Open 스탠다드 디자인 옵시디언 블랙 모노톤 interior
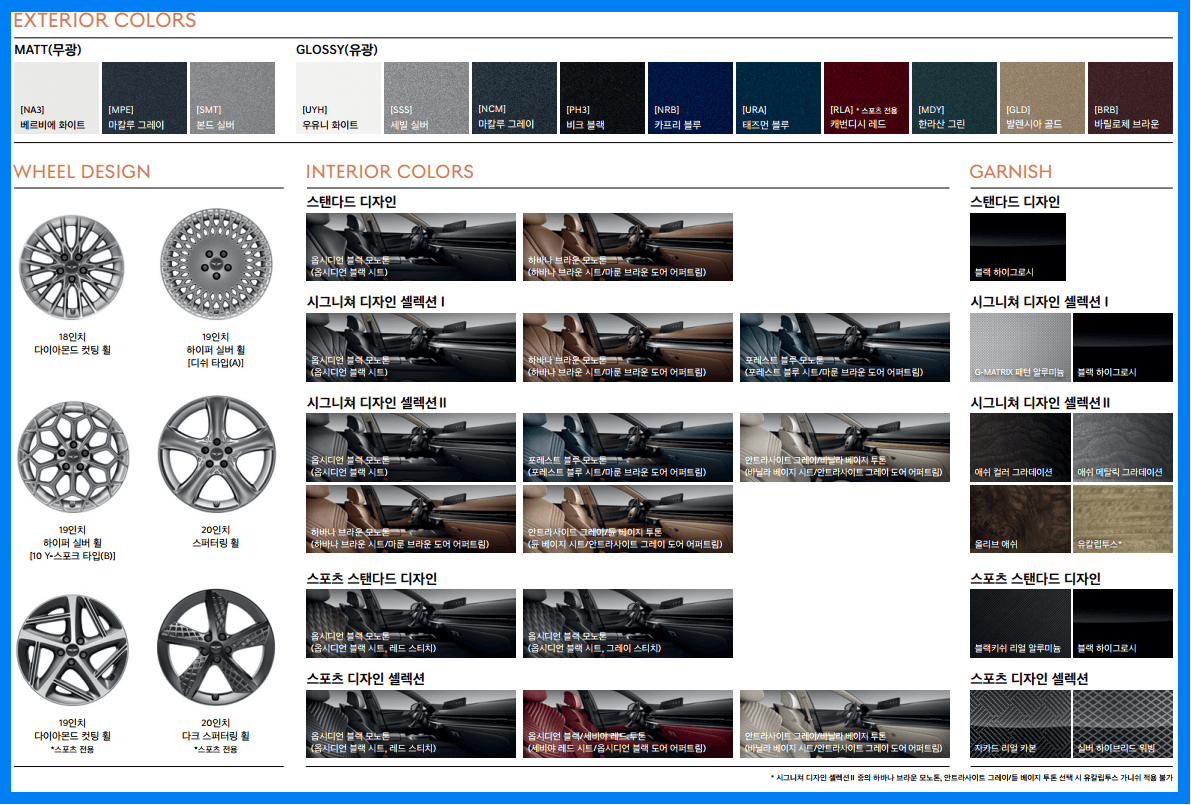This screenshot has height=805, width=1191. pyautogui.click(x=411, y=247)
